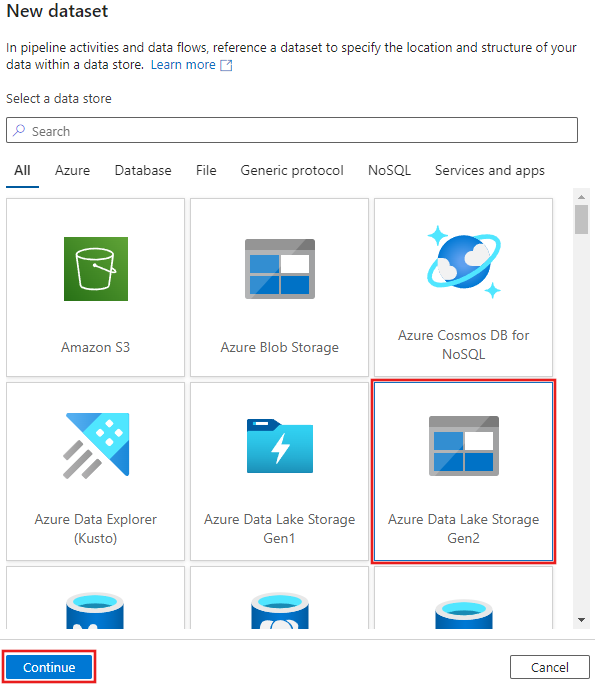Click the 'Azure Data Explorer (Kusto)' label
The image size is (595, 685).
click(96, 529)
